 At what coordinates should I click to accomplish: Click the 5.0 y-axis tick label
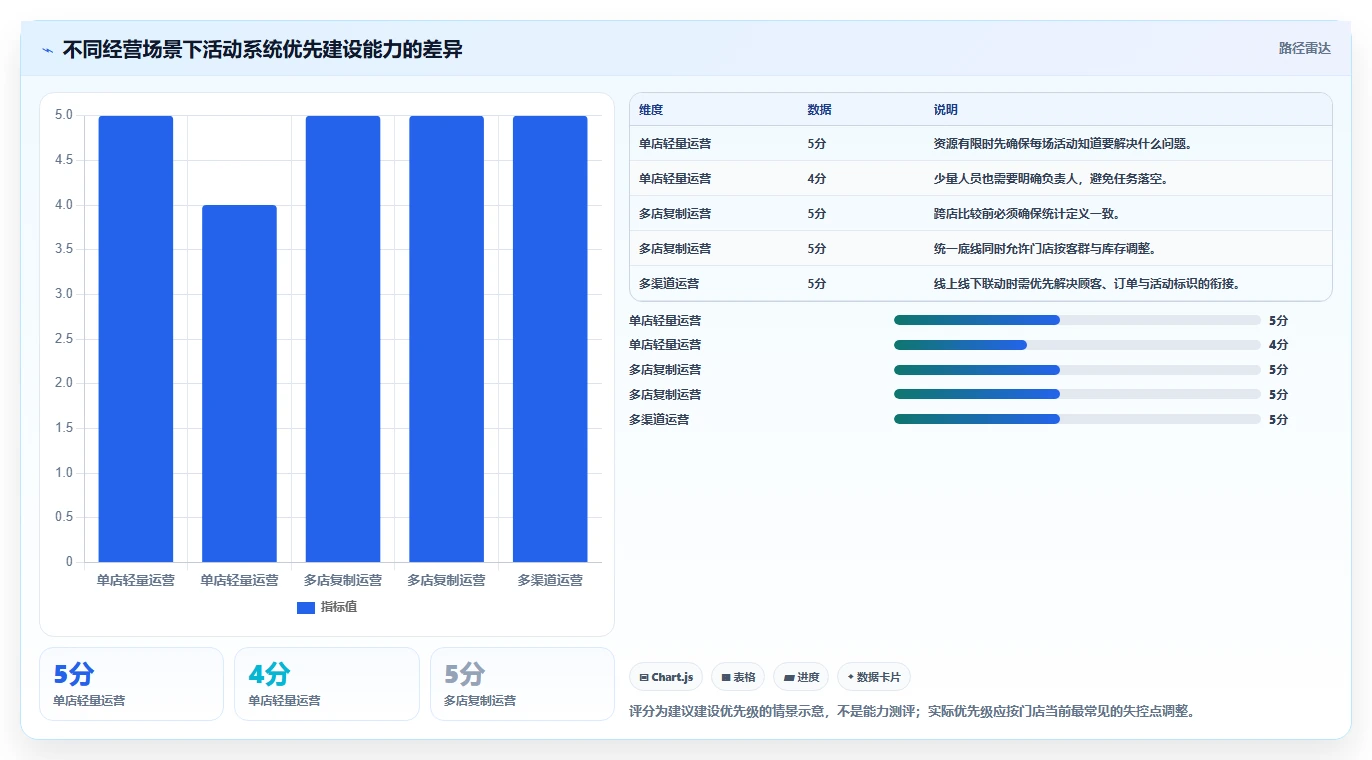63,115
